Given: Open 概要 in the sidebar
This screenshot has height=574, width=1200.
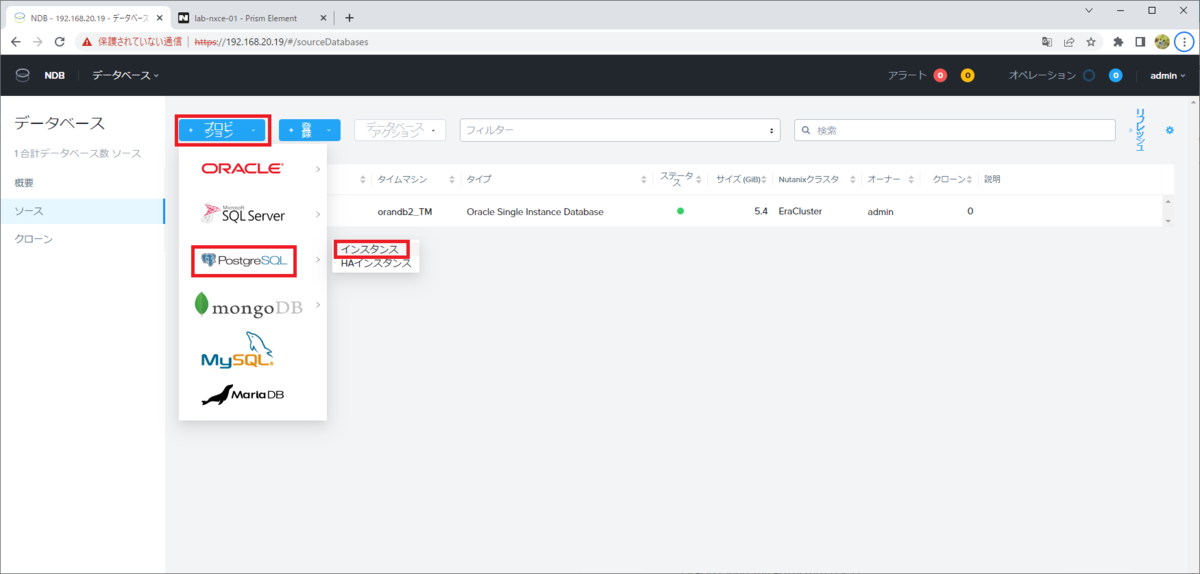Looking at the screenshot, I should pos(24,183).
